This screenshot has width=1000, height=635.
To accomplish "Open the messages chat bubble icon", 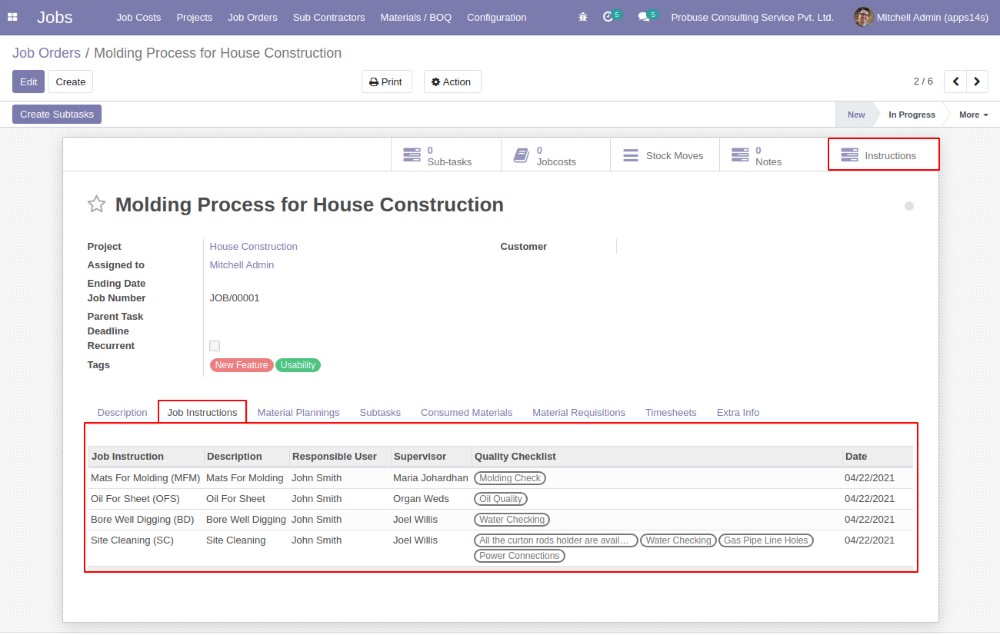I will pos(644,17).
